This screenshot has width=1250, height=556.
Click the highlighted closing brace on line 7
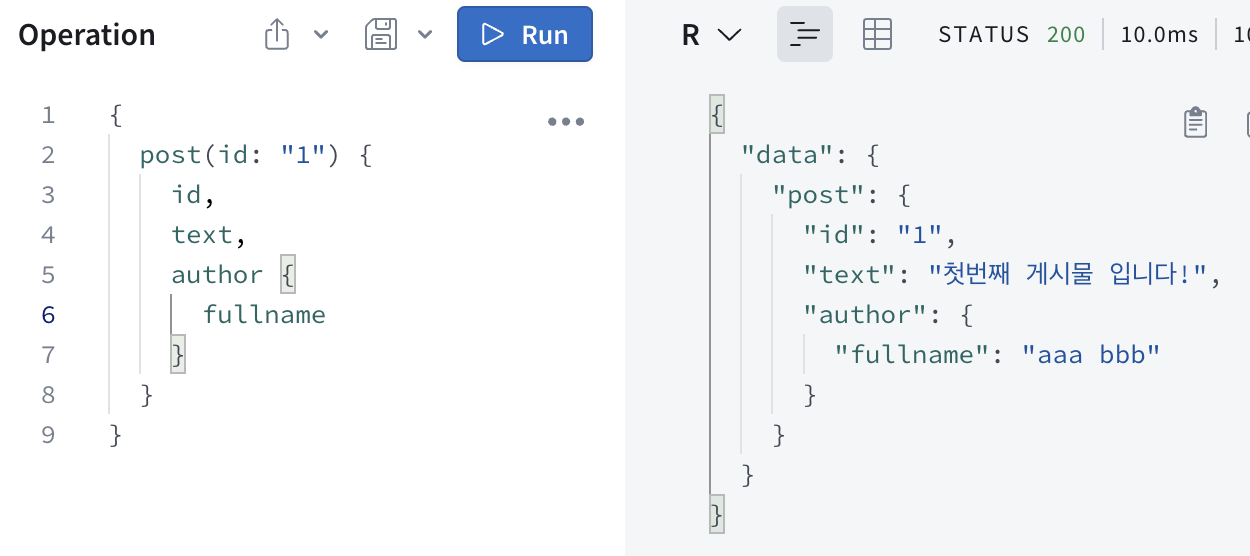coord(178,355)
